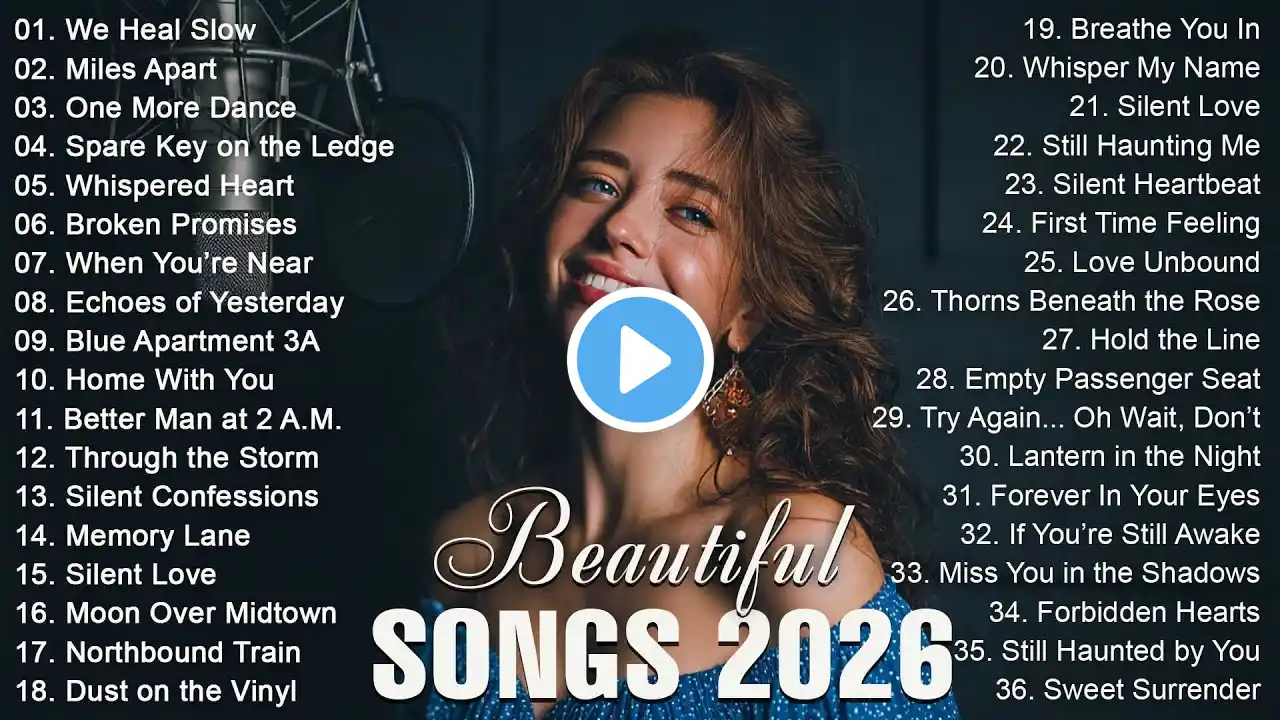Select track 01 We Heal Slow
Viewport: 1280px width, 720px height.
[136, 30]
